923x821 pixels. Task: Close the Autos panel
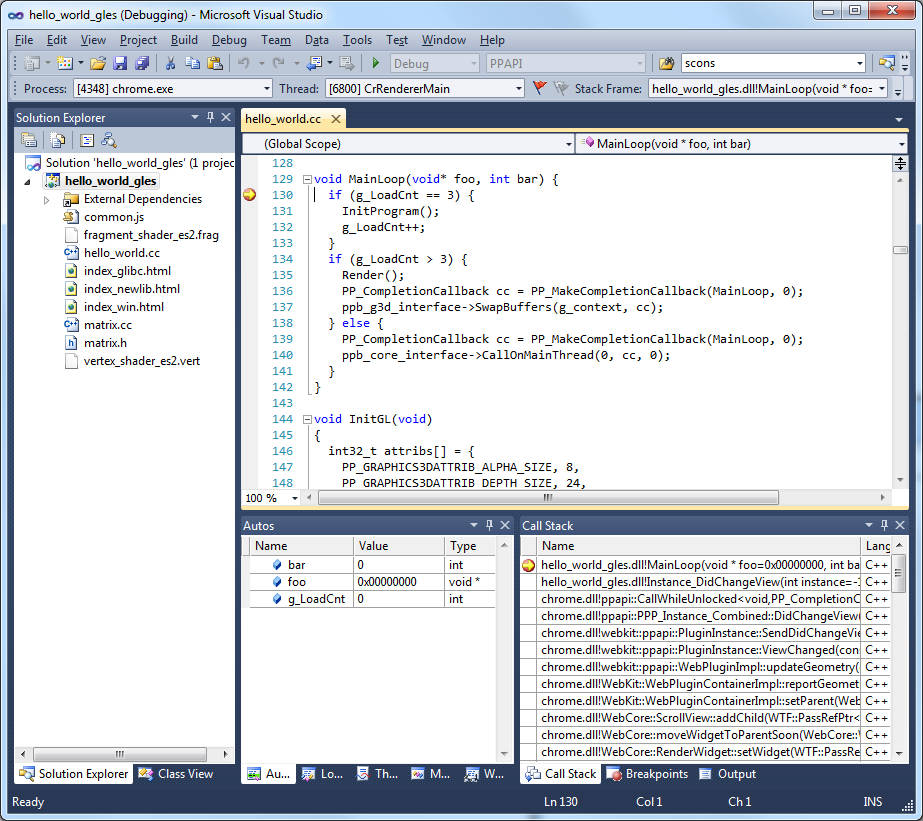click(505, 525)
